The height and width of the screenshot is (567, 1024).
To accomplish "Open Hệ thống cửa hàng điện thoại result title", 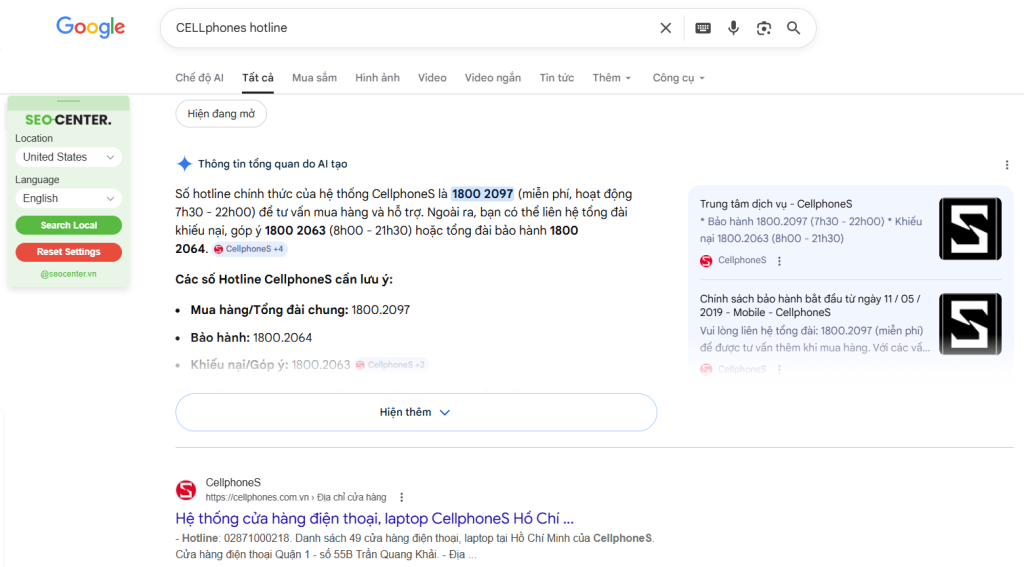I will (374, 519).
